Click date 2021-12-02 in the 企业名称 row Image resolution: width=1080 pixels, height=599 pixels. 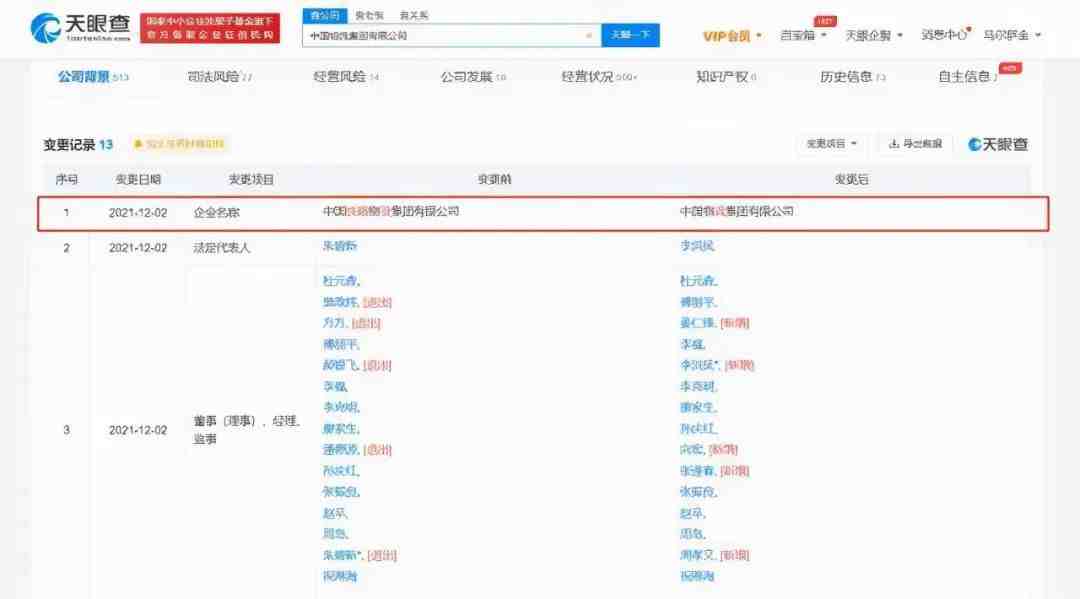[138, 213]
